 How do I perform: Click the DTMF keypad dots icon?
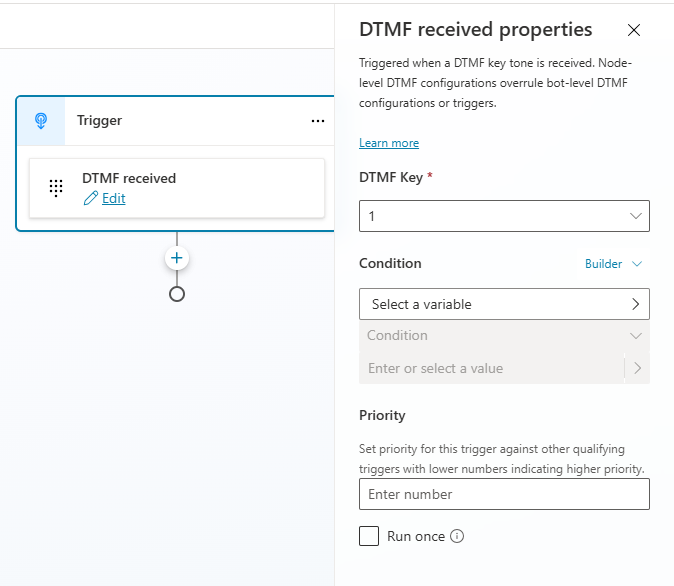[x=56, y=188]
